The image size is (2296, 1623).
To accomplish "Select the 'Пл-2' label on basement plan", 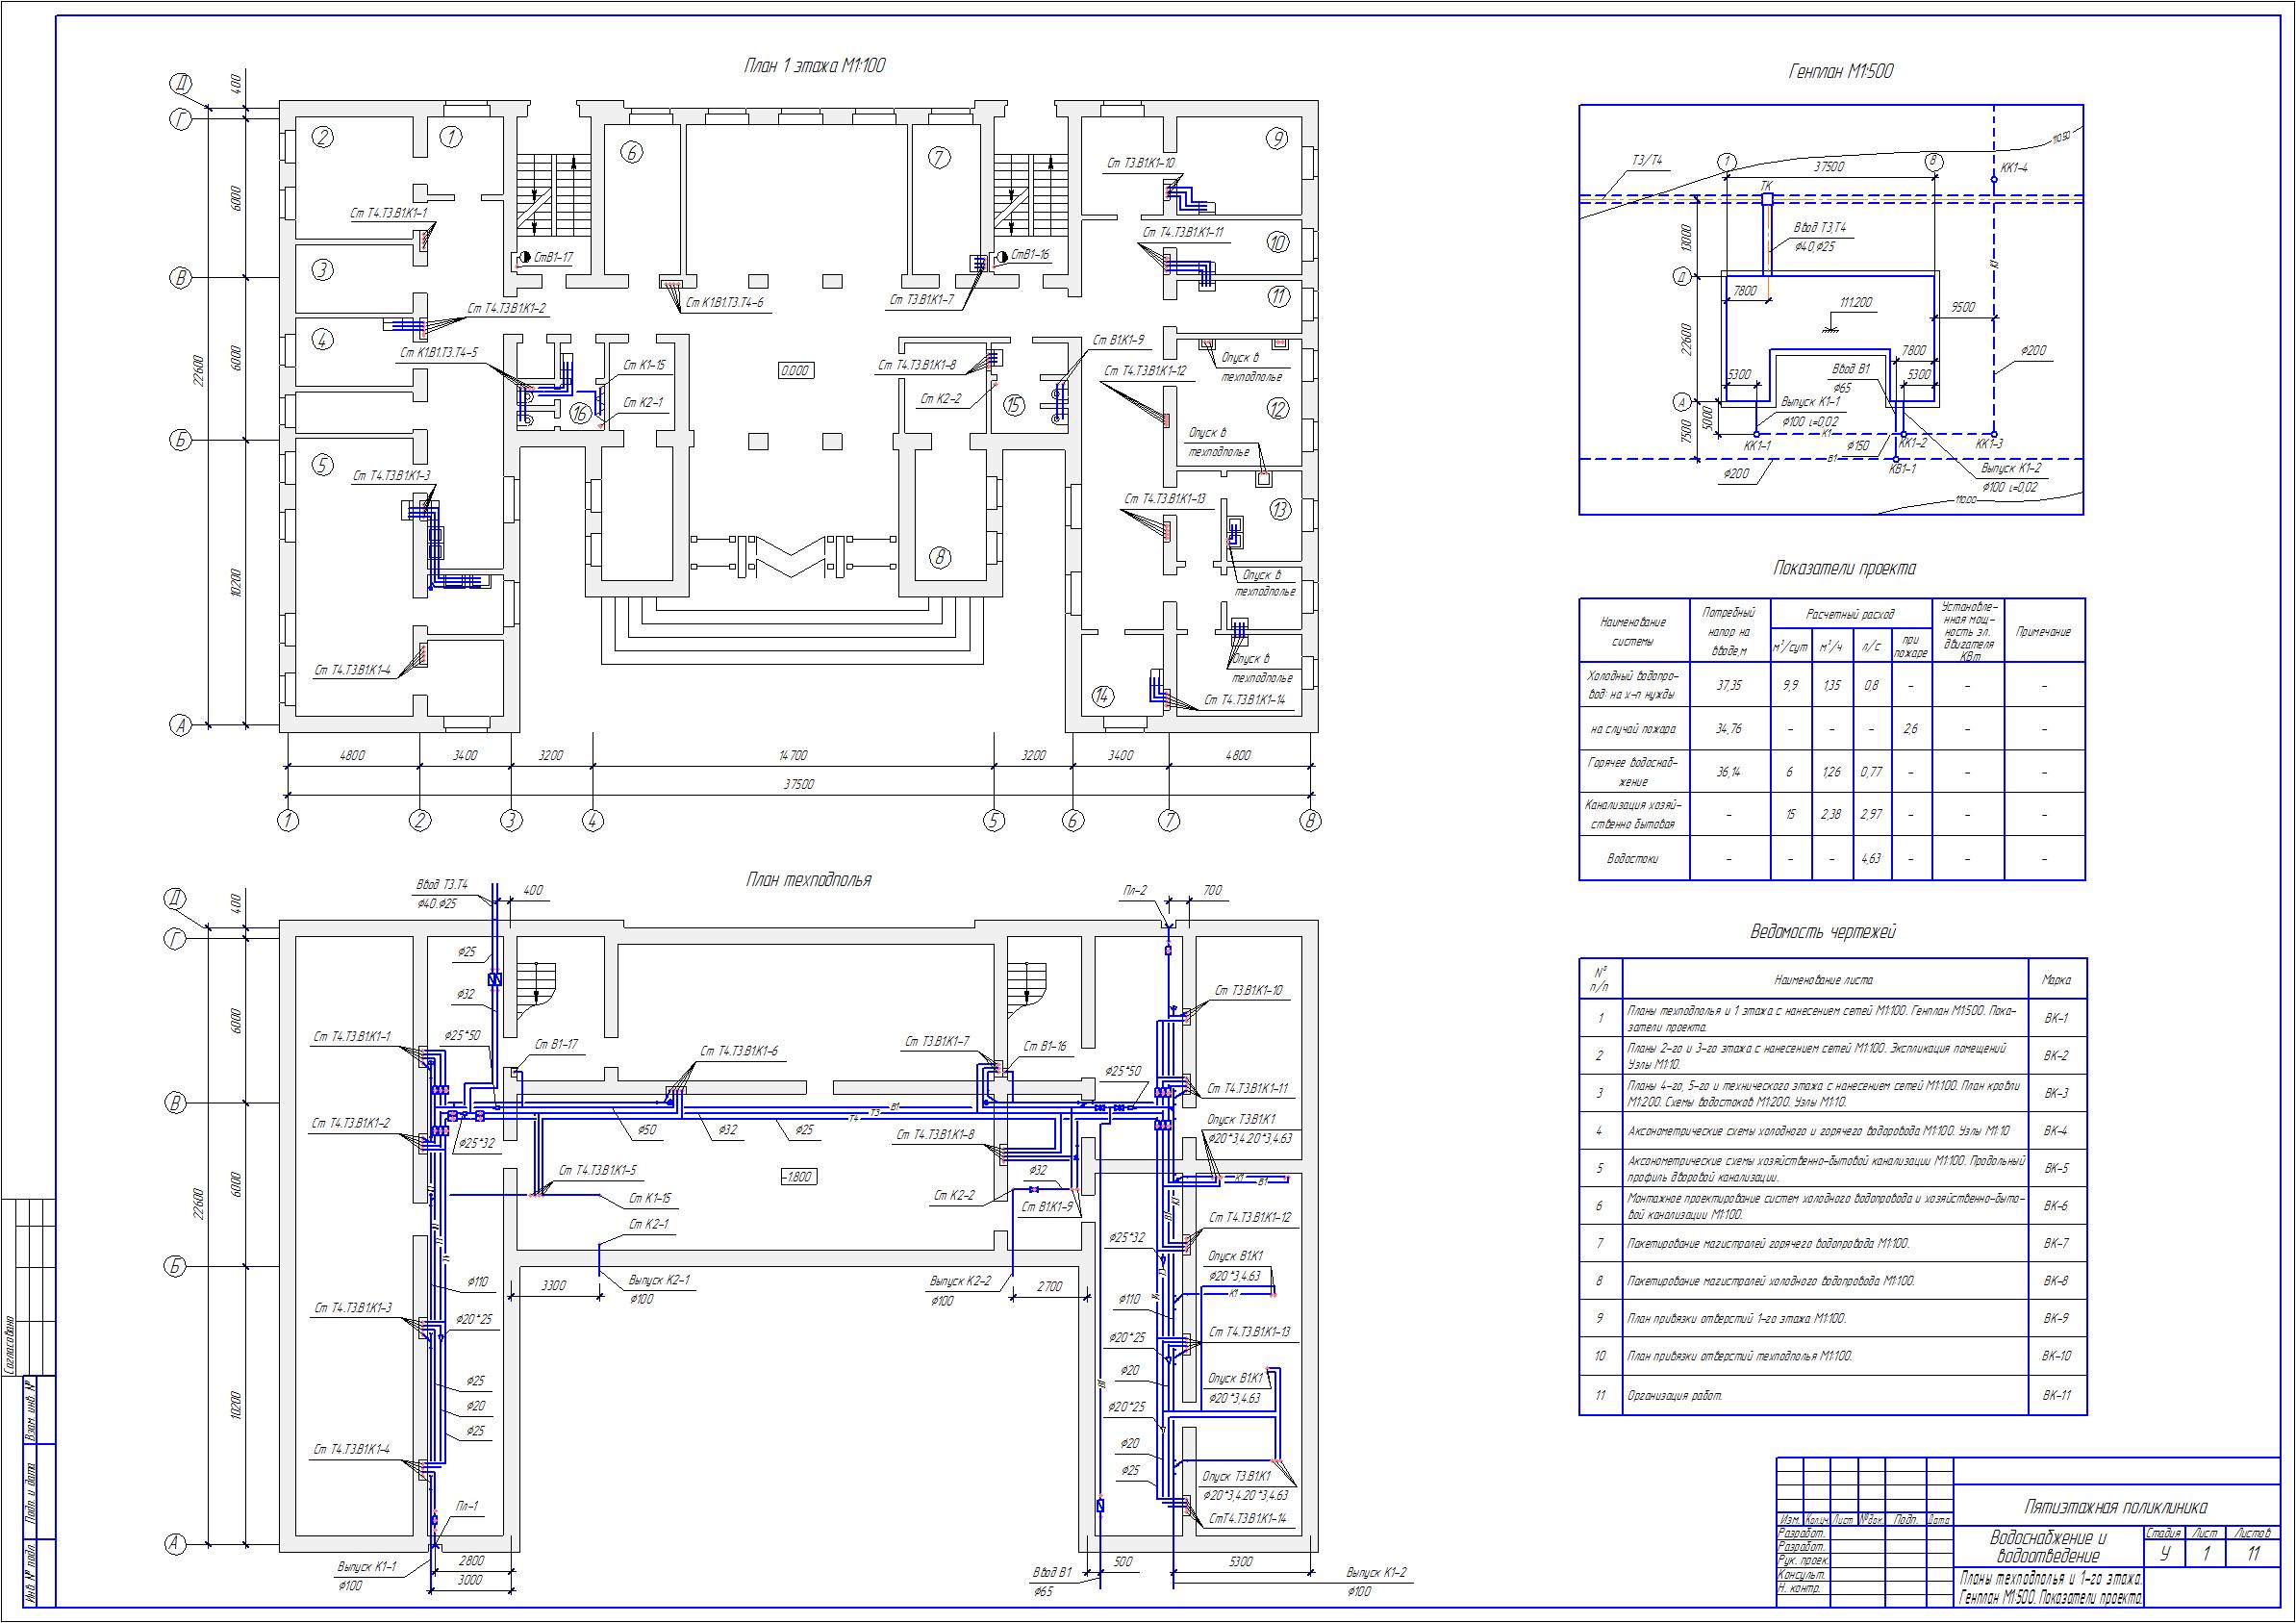I will [1135, 889].
